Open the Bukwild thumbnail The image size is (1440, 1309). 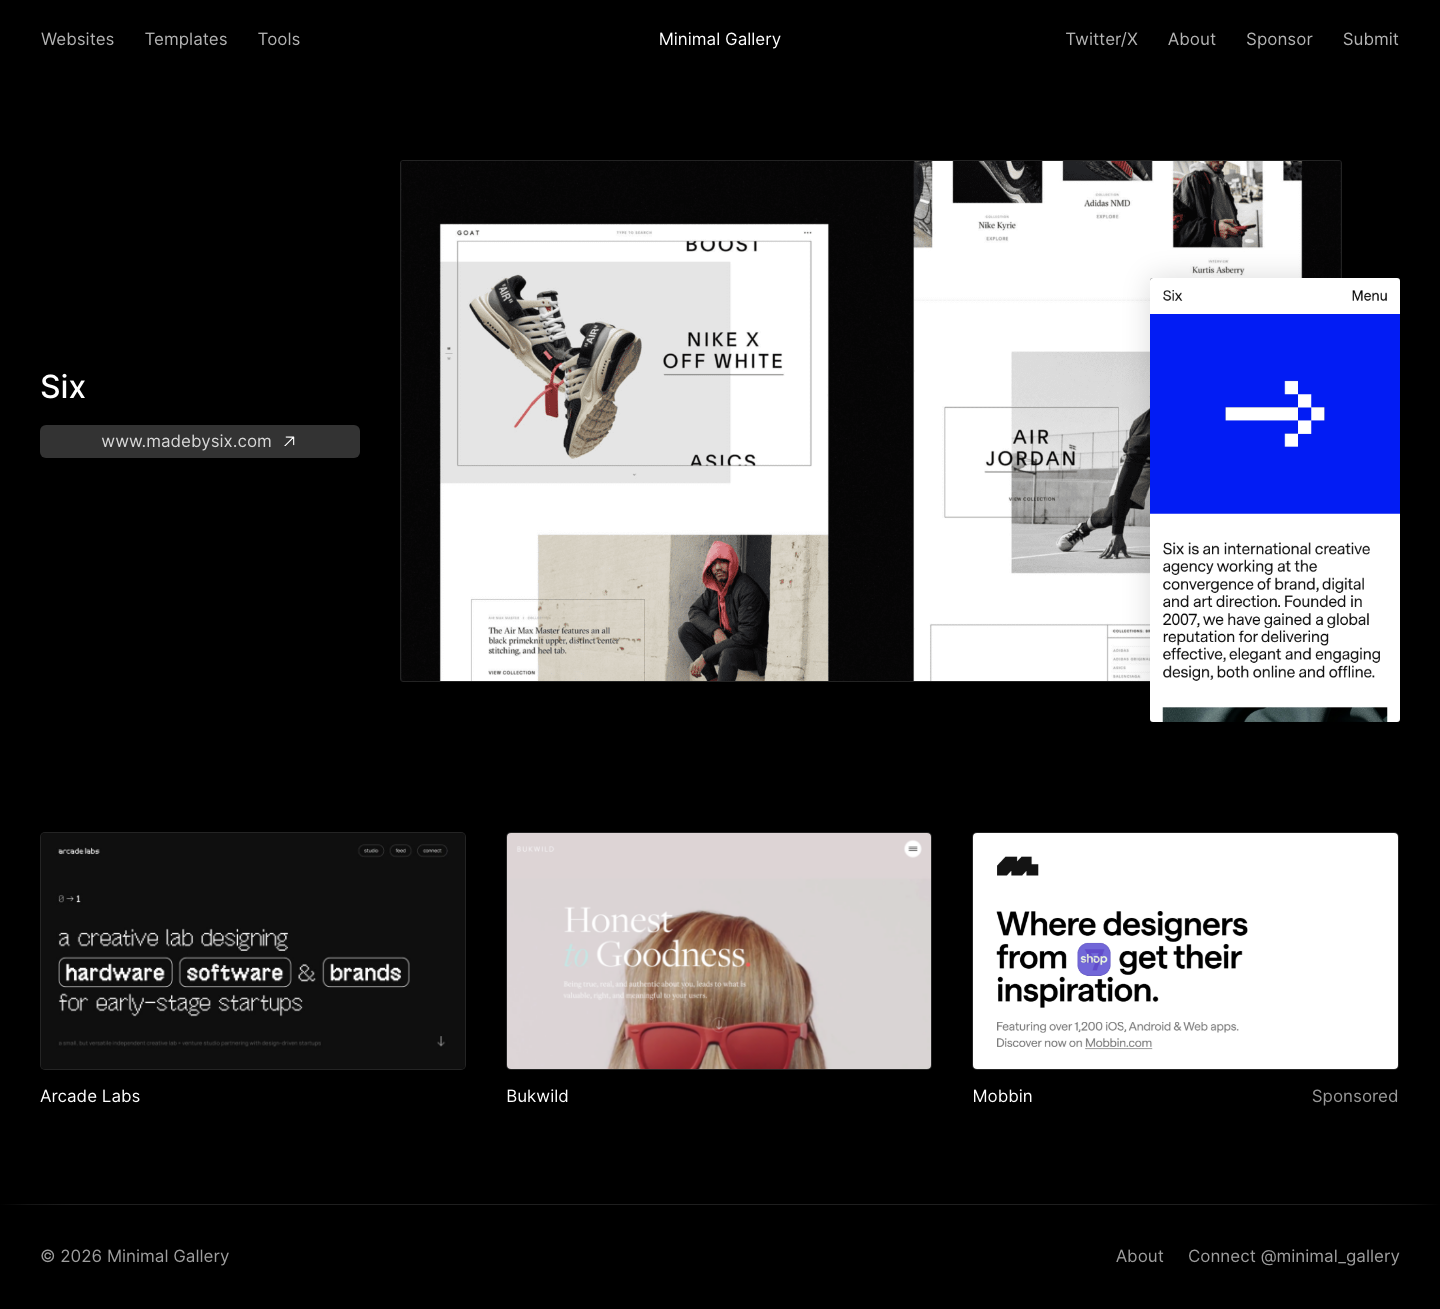[x=719, y=951]
